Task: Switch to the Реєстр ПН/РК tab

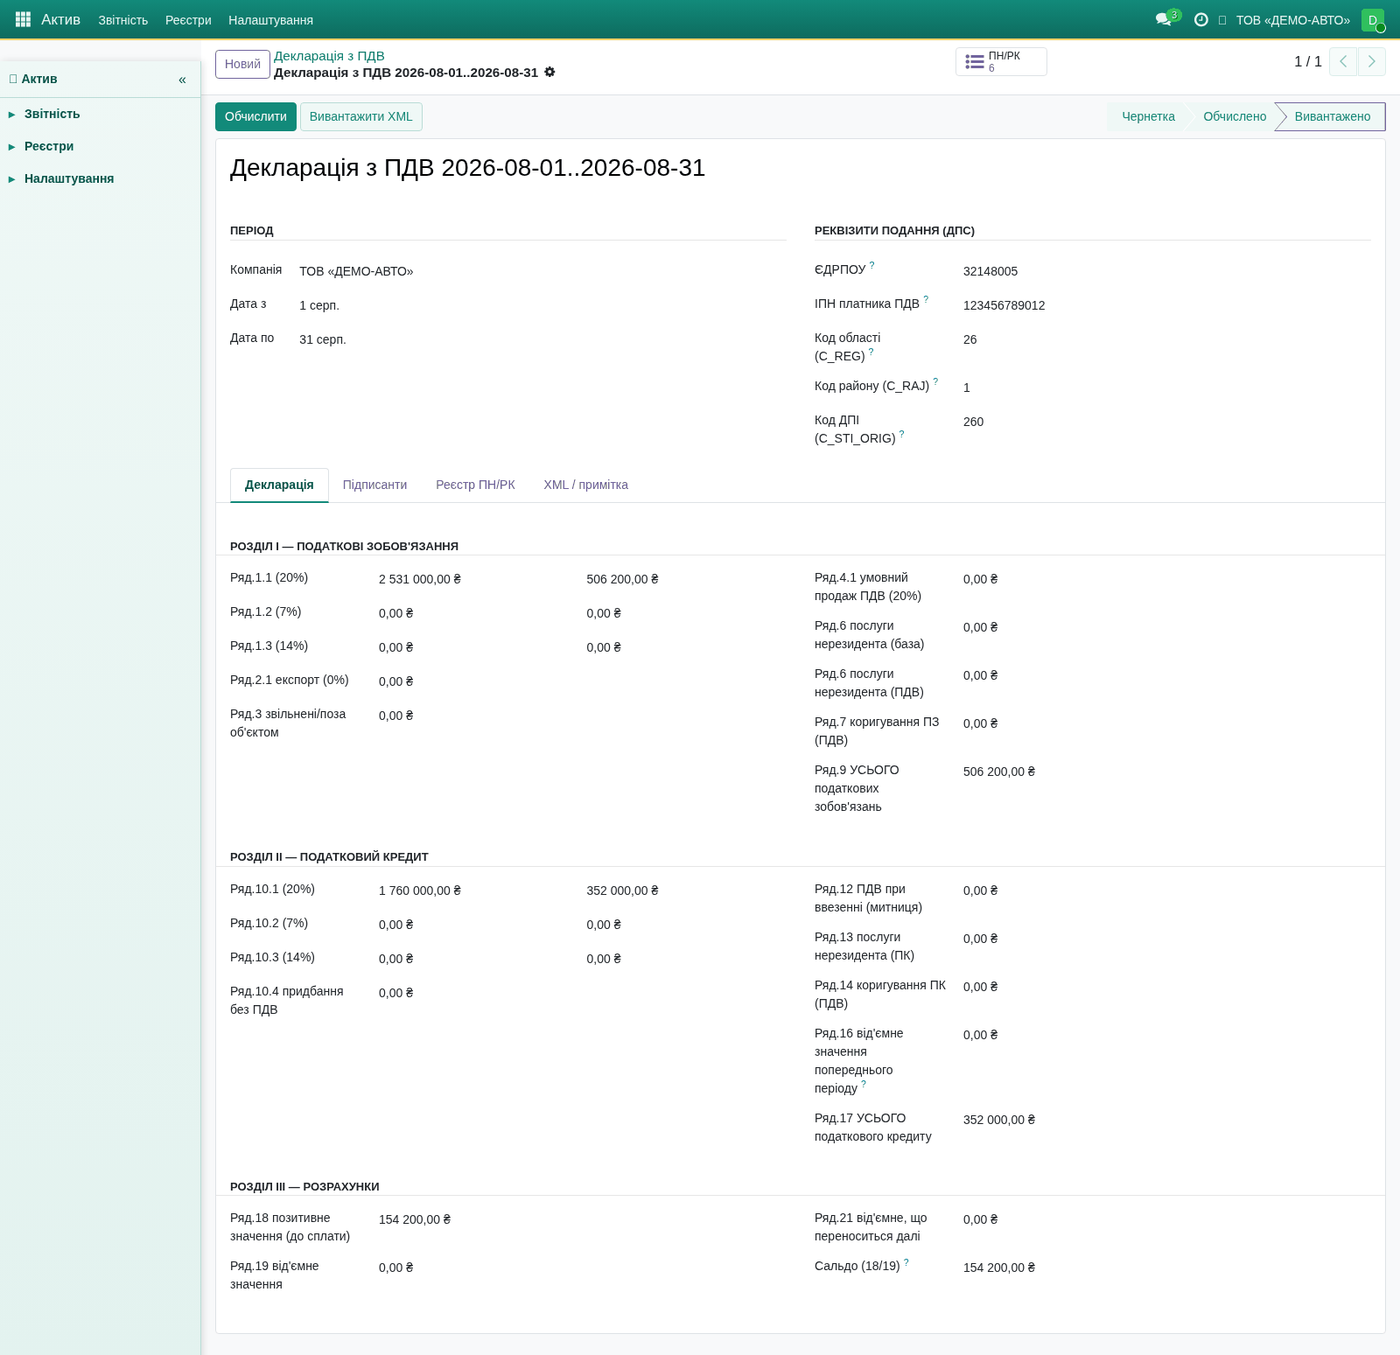Action: pos(475,485)
